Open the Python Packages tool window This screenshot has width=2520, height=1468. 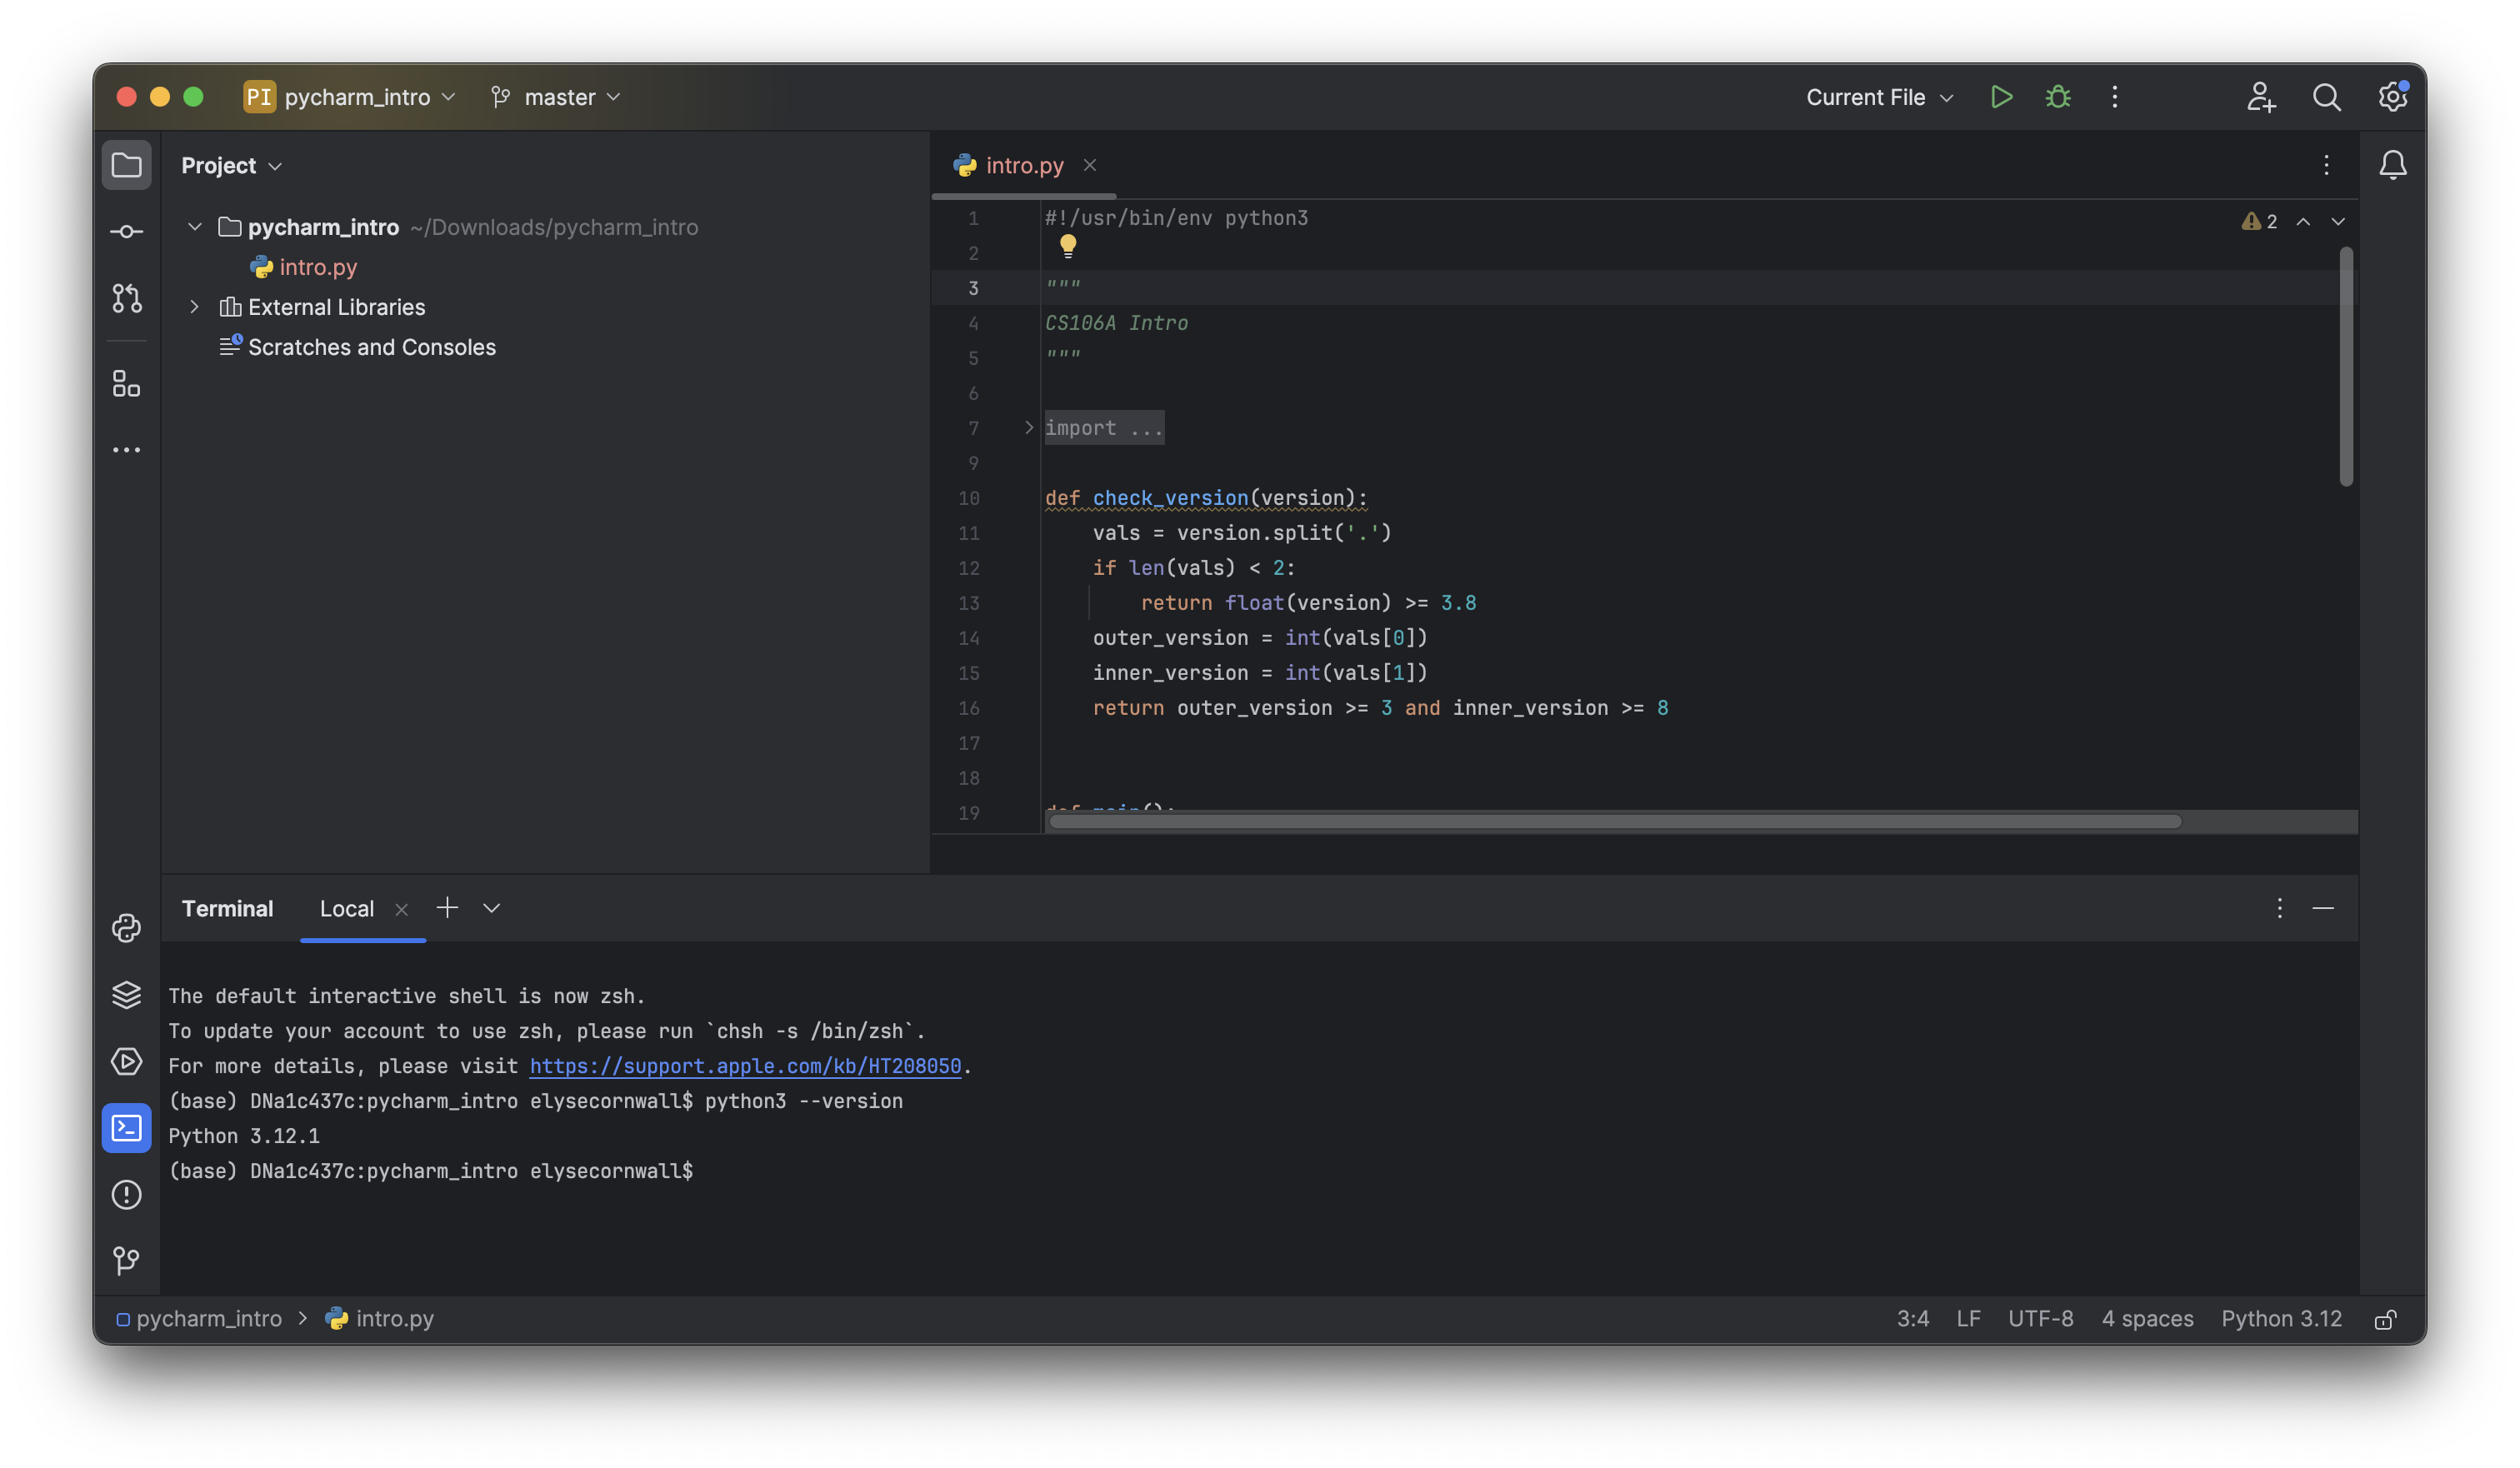126,995
